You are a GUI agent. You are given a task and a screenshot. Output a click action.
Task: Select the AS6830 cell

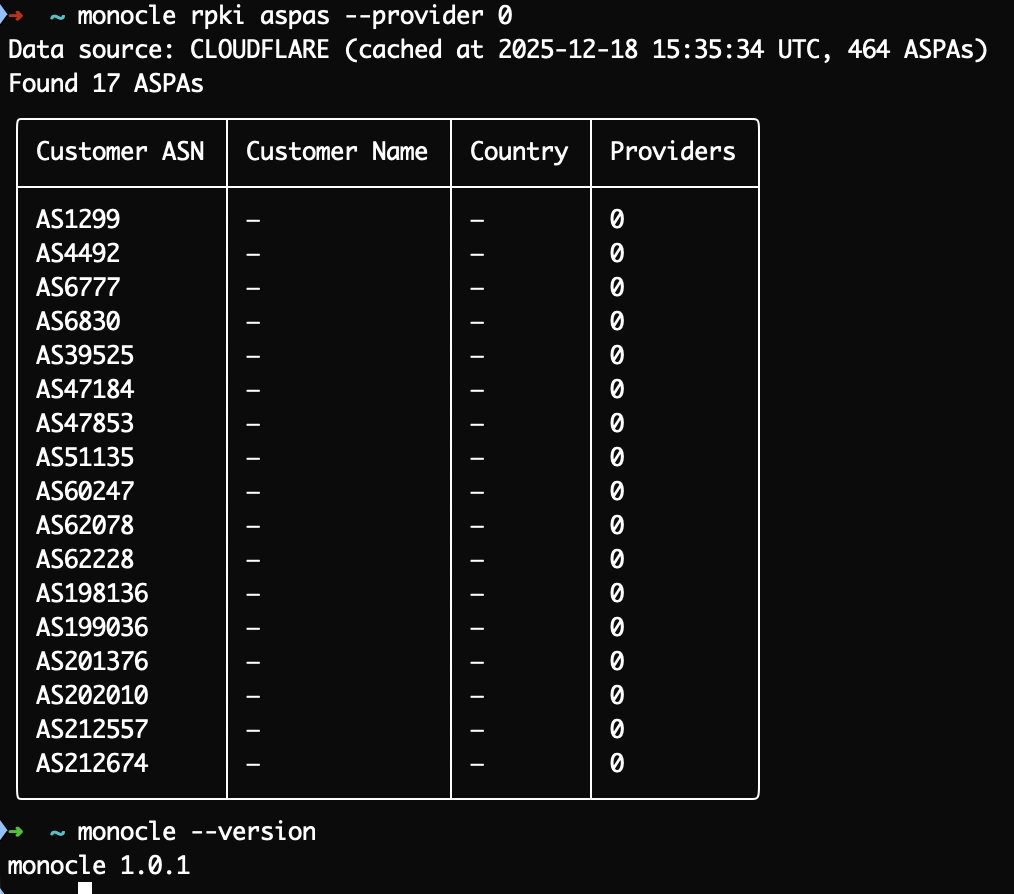(x=78, y=322)
